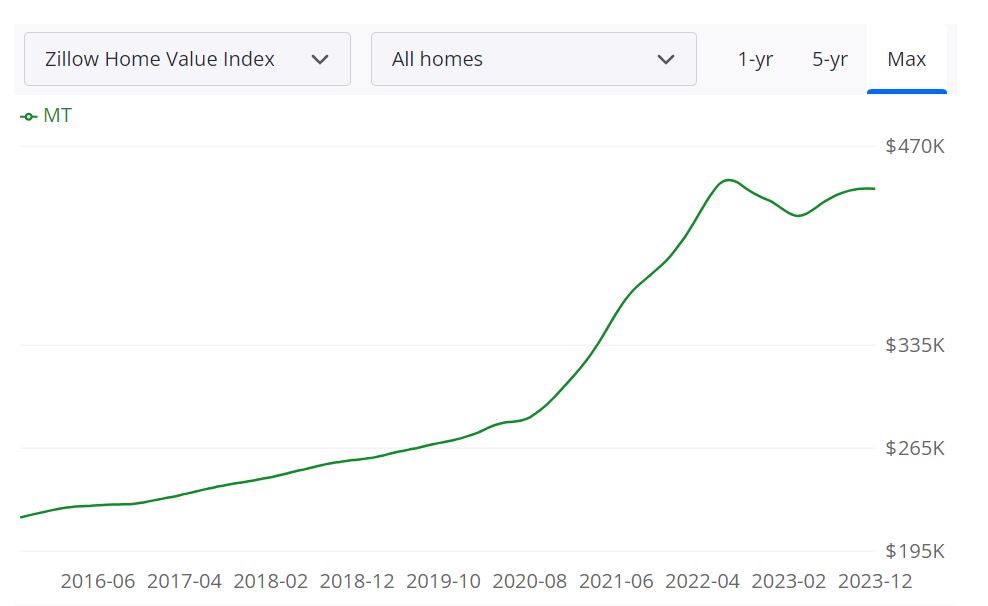Select the start point of the MT line
The height and width of the screenshot is (606, 988).
pos(20,517)
